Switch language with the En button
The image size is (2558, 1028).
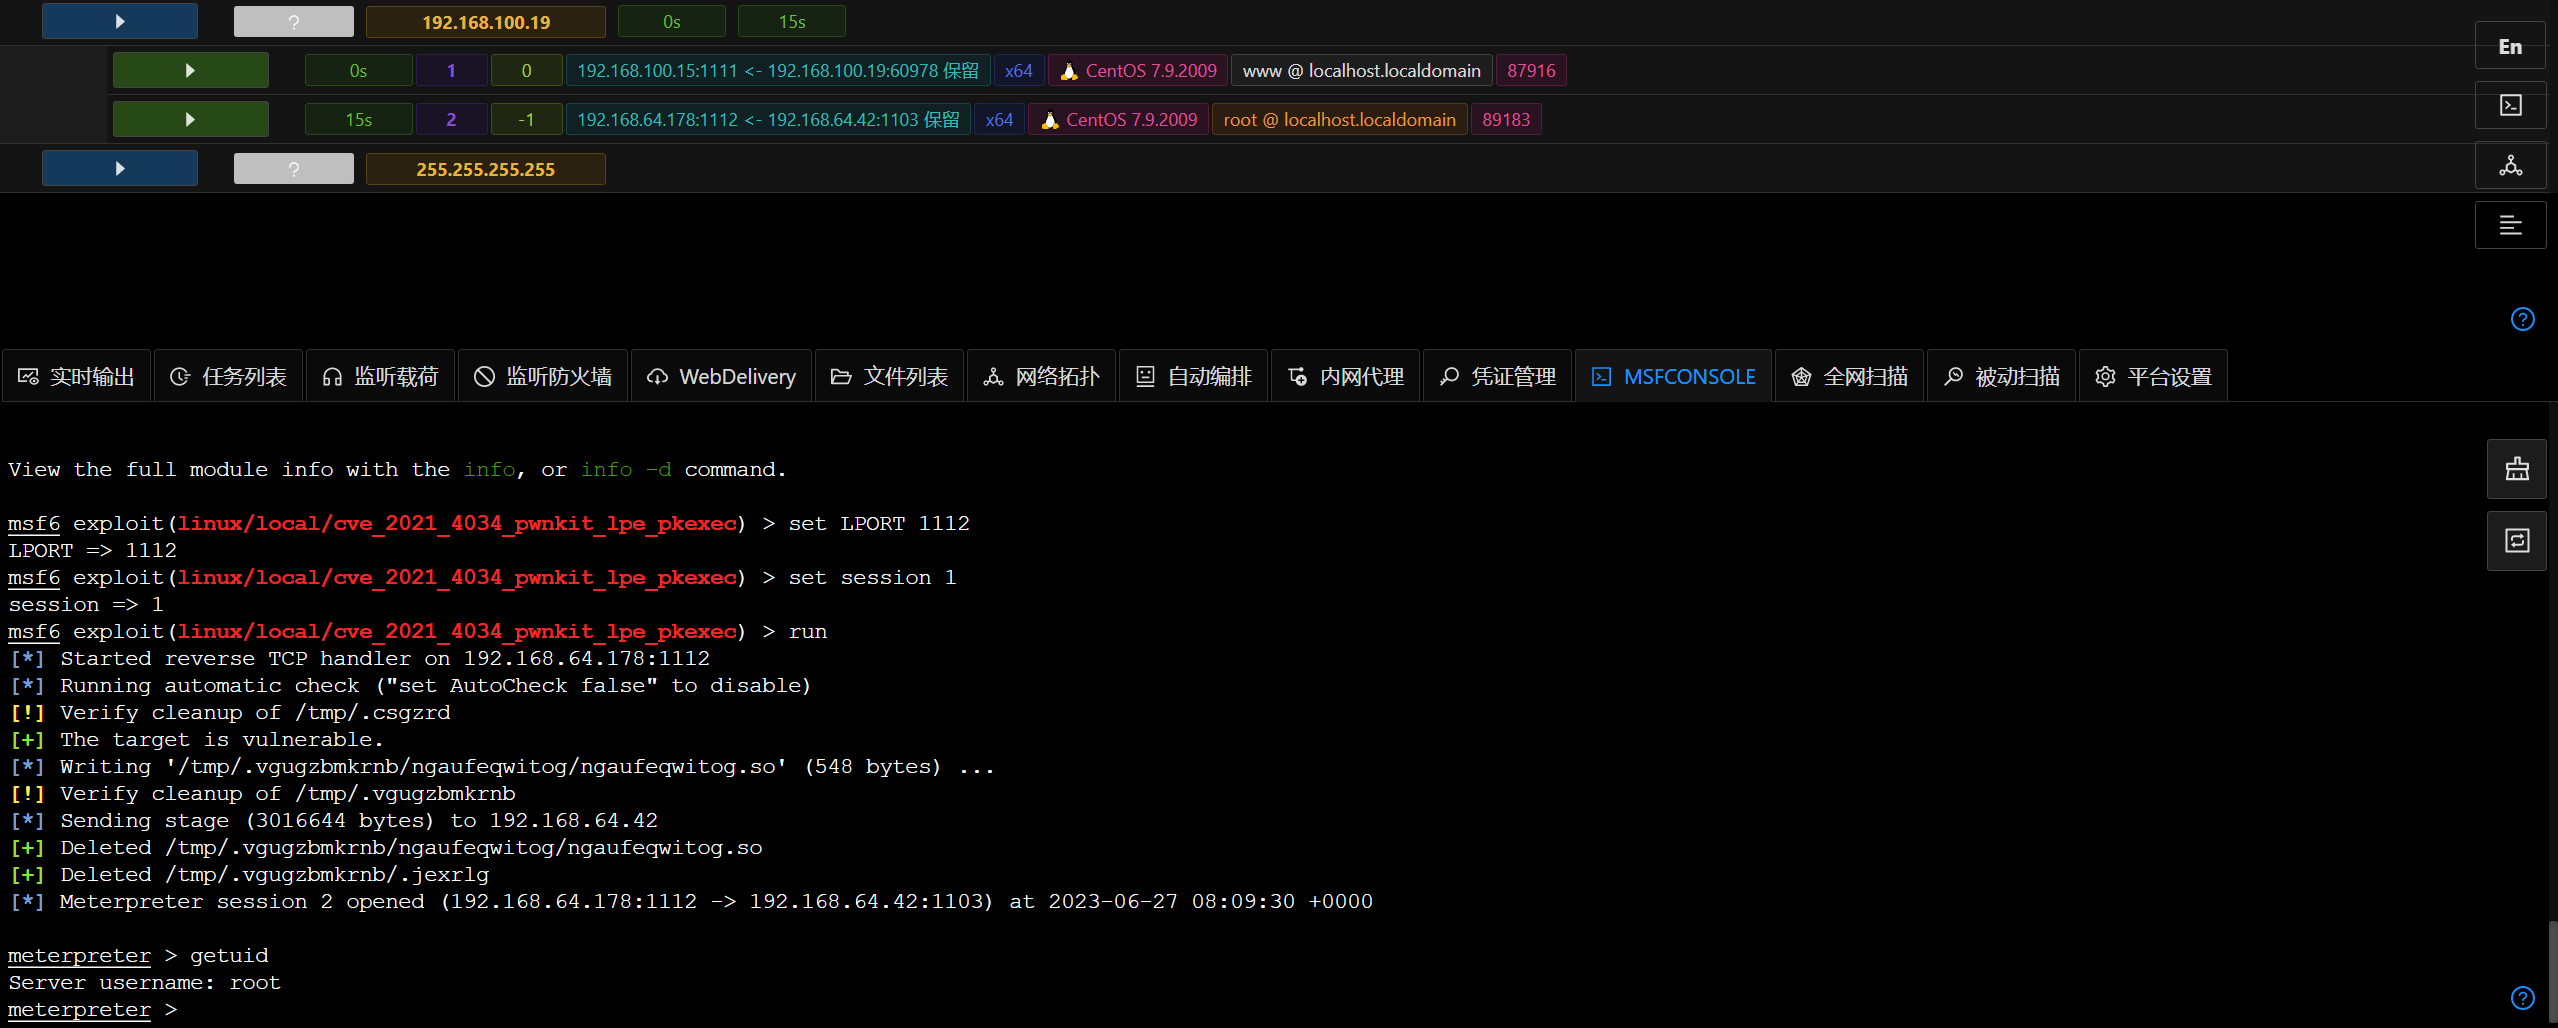pyautogui.click(x=2510, y=46)
